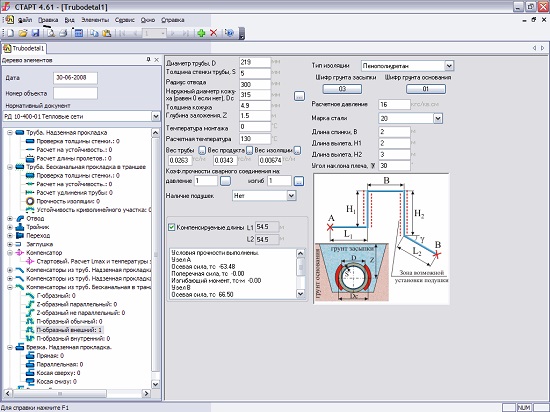Open the Справка menu
The height and width of the screenshot is (412, 550).
(x=173, y=20)
